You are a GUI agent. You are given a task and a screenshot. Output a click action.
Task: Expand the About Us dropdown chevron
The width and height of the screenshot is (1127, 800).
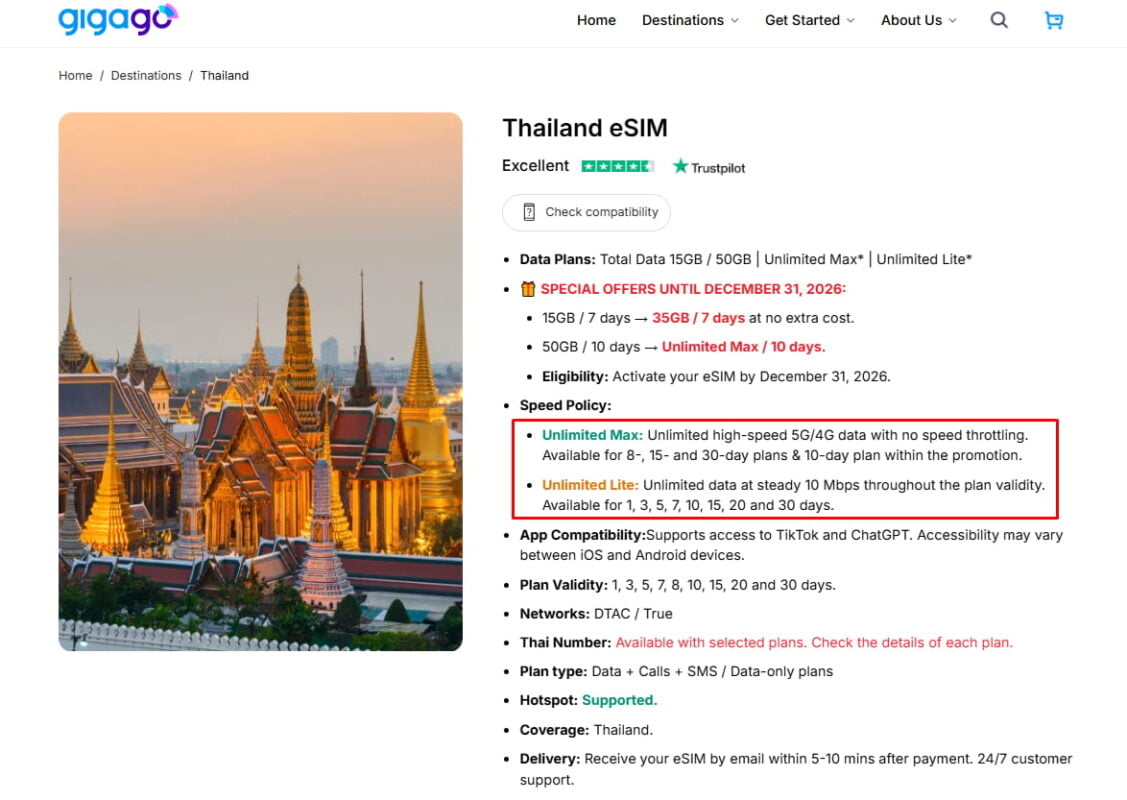[x=952, y=21]
